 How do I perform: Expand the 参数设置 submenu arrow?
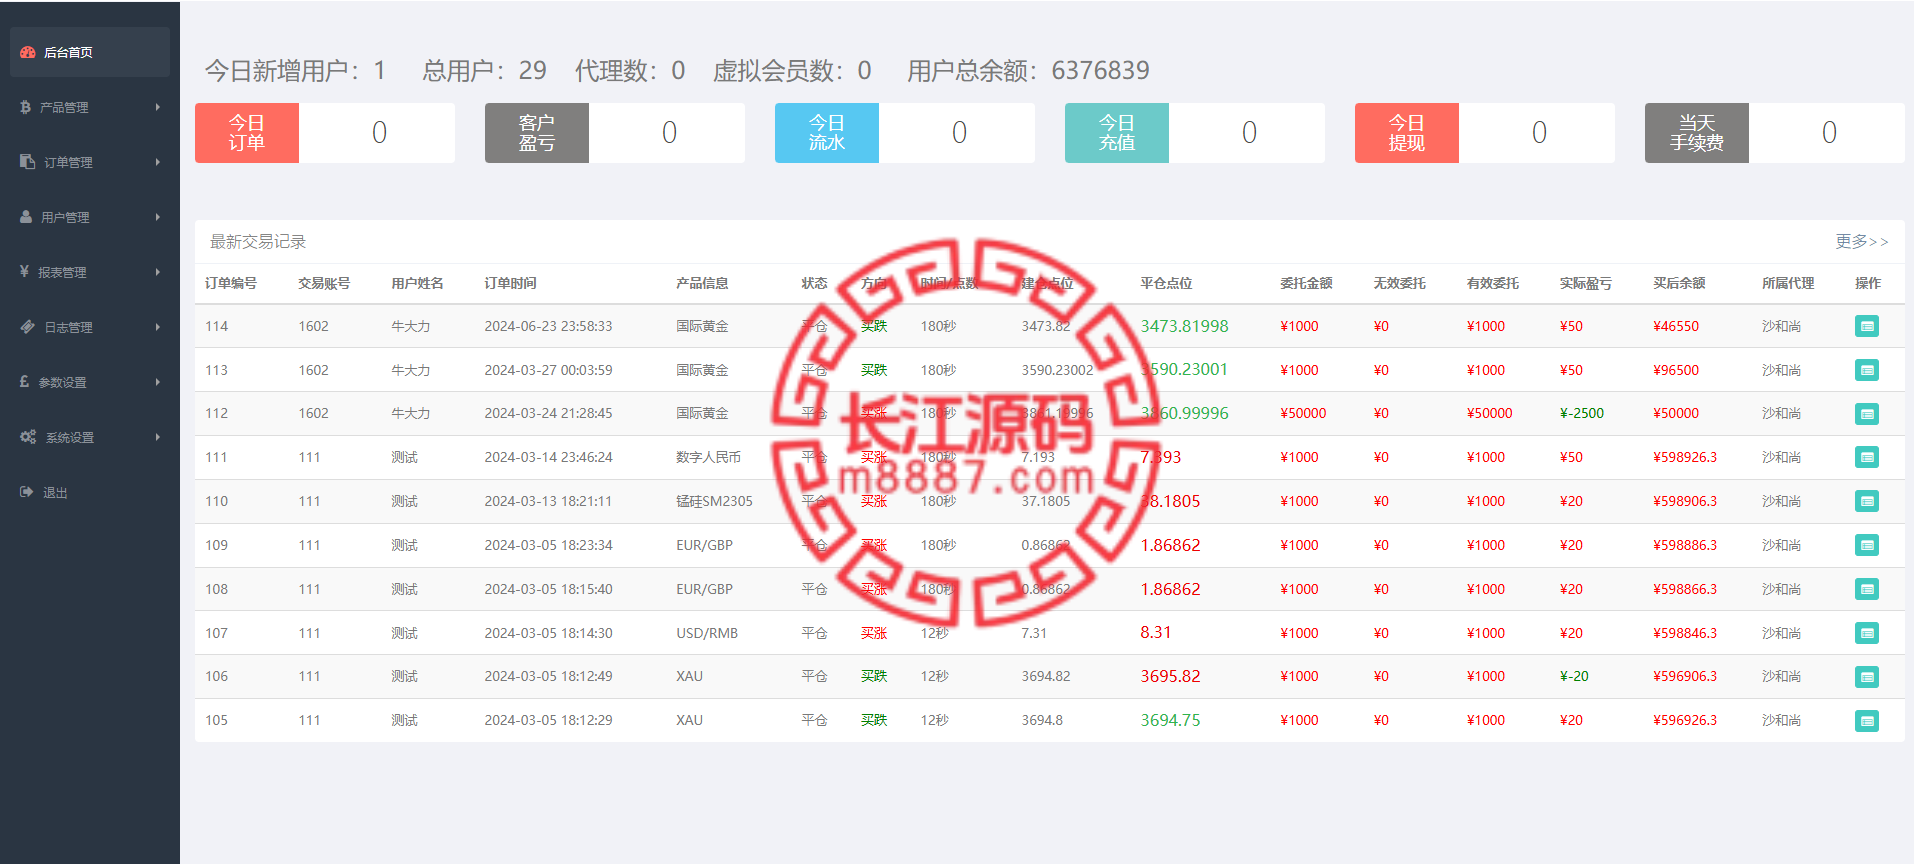pyautogui.click(x=158, y=382)
